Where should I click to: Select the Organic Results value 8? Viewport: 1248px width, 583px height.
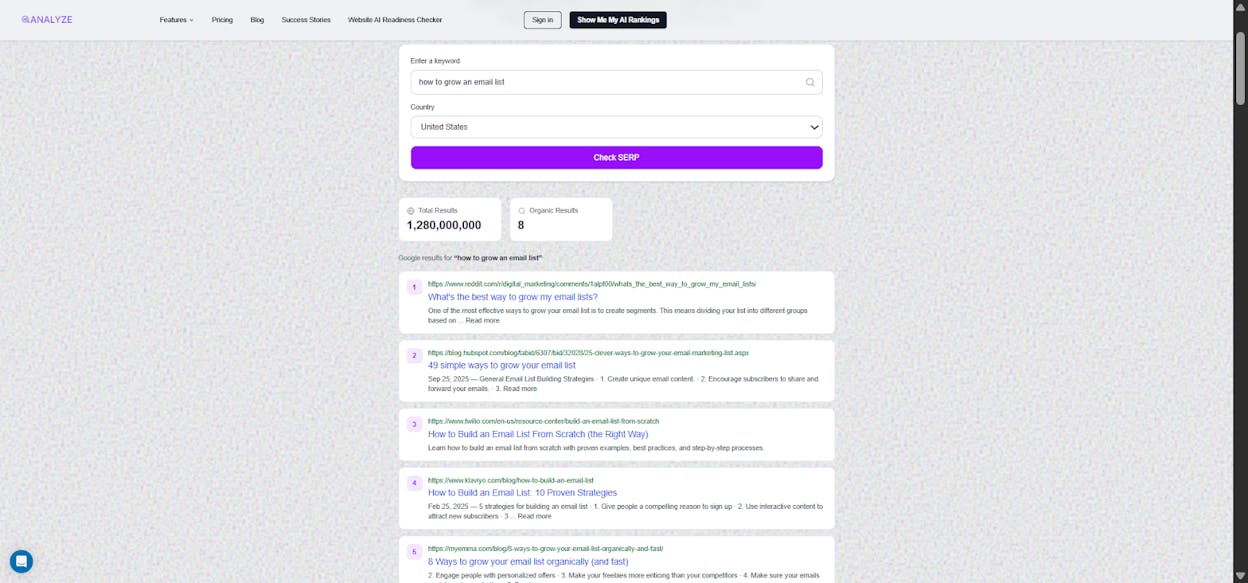[x=520, y=225]
